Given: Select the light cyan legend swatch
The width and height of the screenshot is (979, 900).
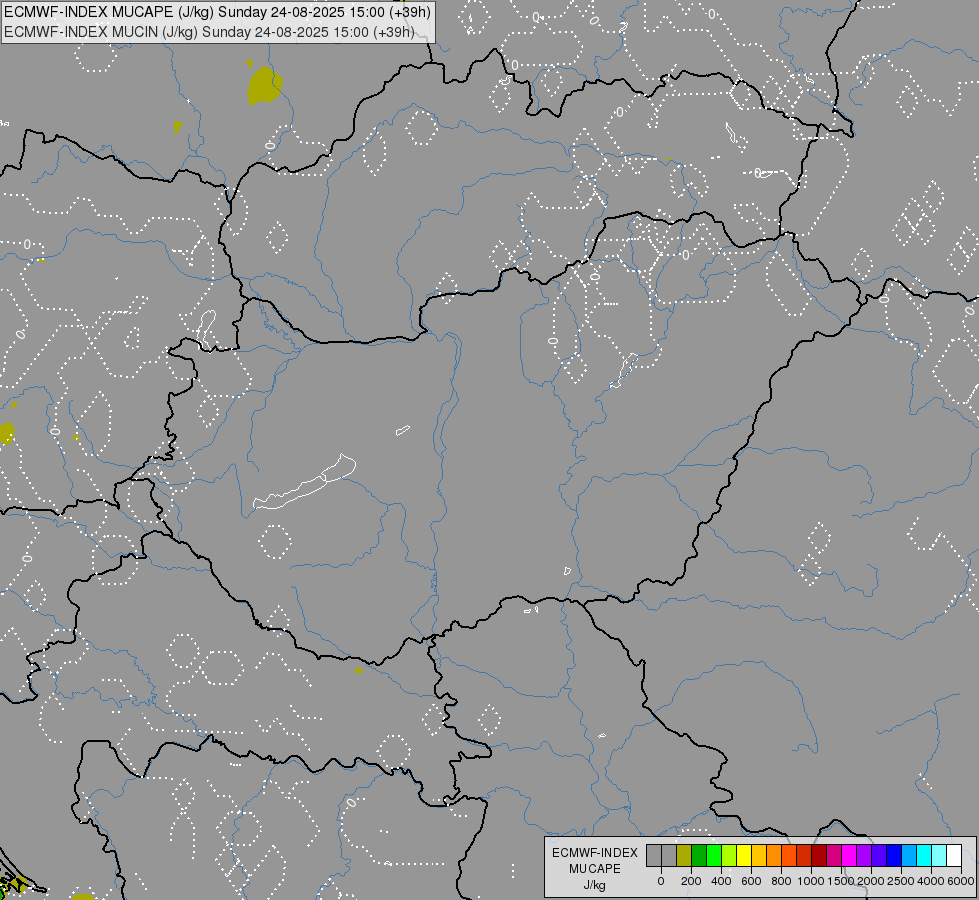Looking at the screenshot, I should [940, 855].
